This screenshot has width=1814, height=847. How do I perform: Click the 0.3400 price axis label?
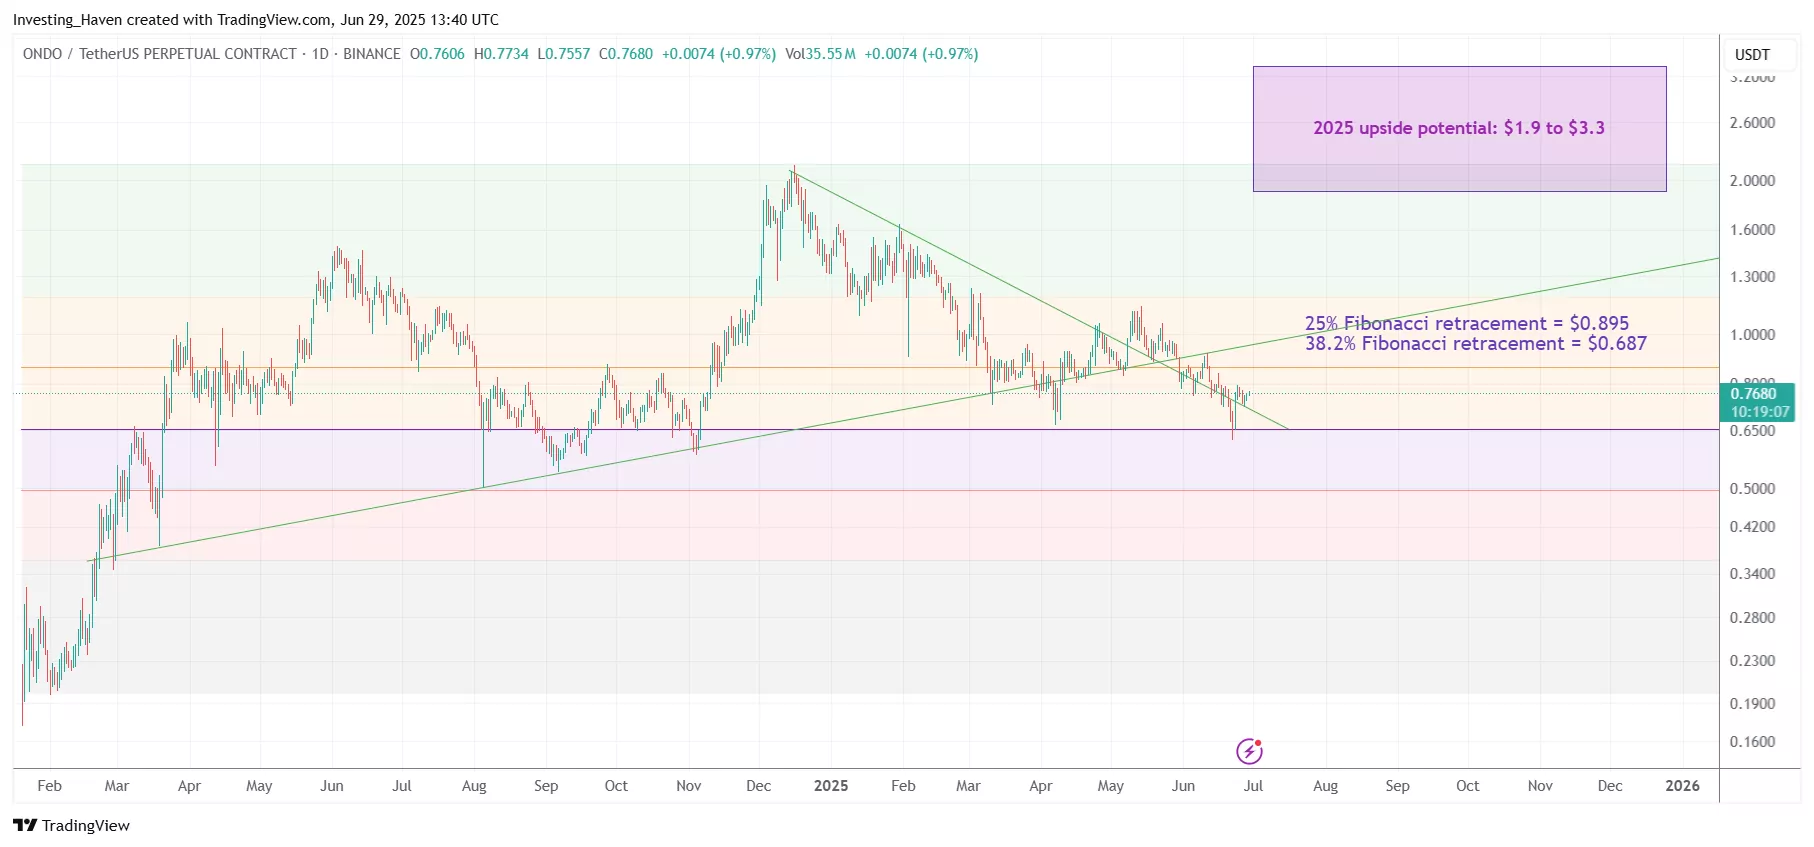coord(1752,574)
